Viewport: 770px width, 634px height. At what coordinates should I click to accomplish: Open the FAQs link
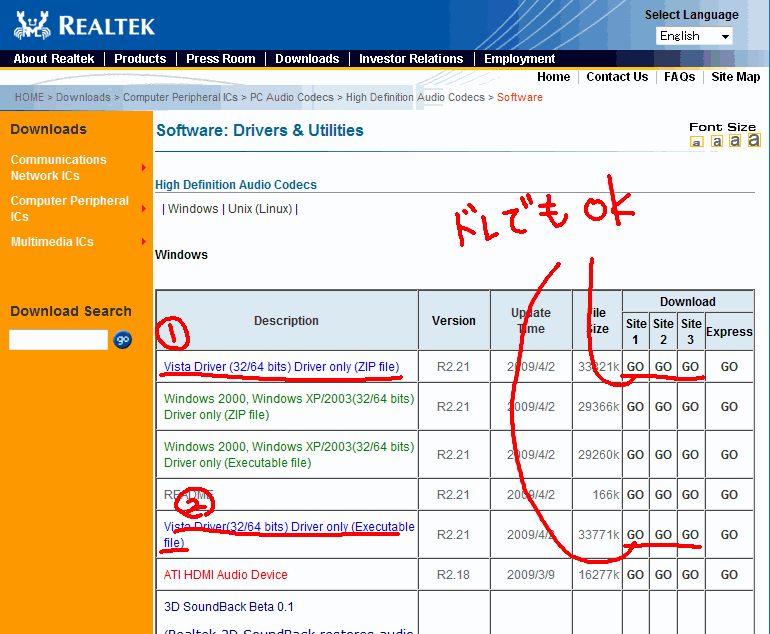680,77
